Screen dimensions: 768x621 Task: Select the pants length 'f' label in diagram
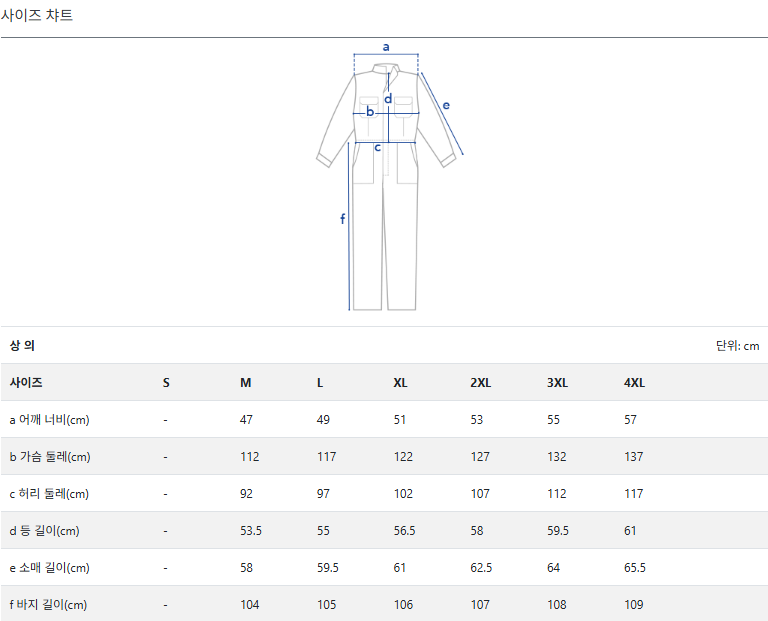[x=342, y=218]
